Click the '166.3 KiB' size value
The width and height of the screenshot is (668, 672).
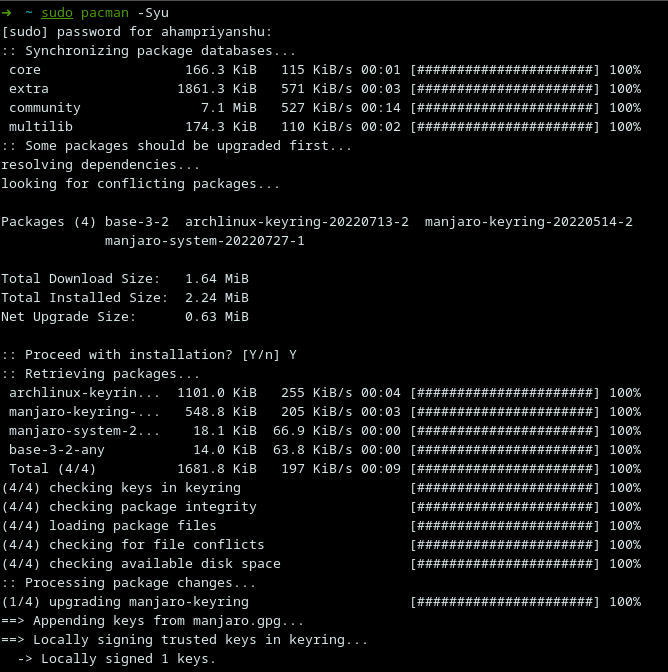[x=221, y=70]
